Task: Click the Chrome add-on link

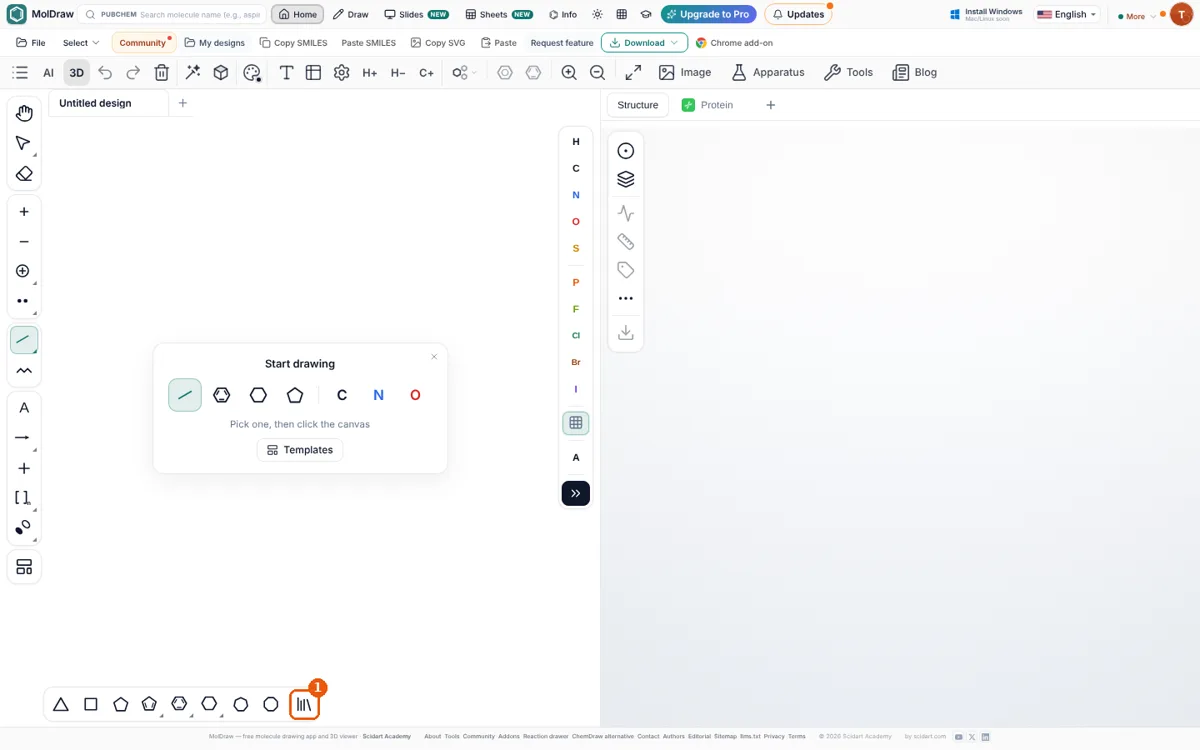Action: pyautogui.click(x=734, y=43)
